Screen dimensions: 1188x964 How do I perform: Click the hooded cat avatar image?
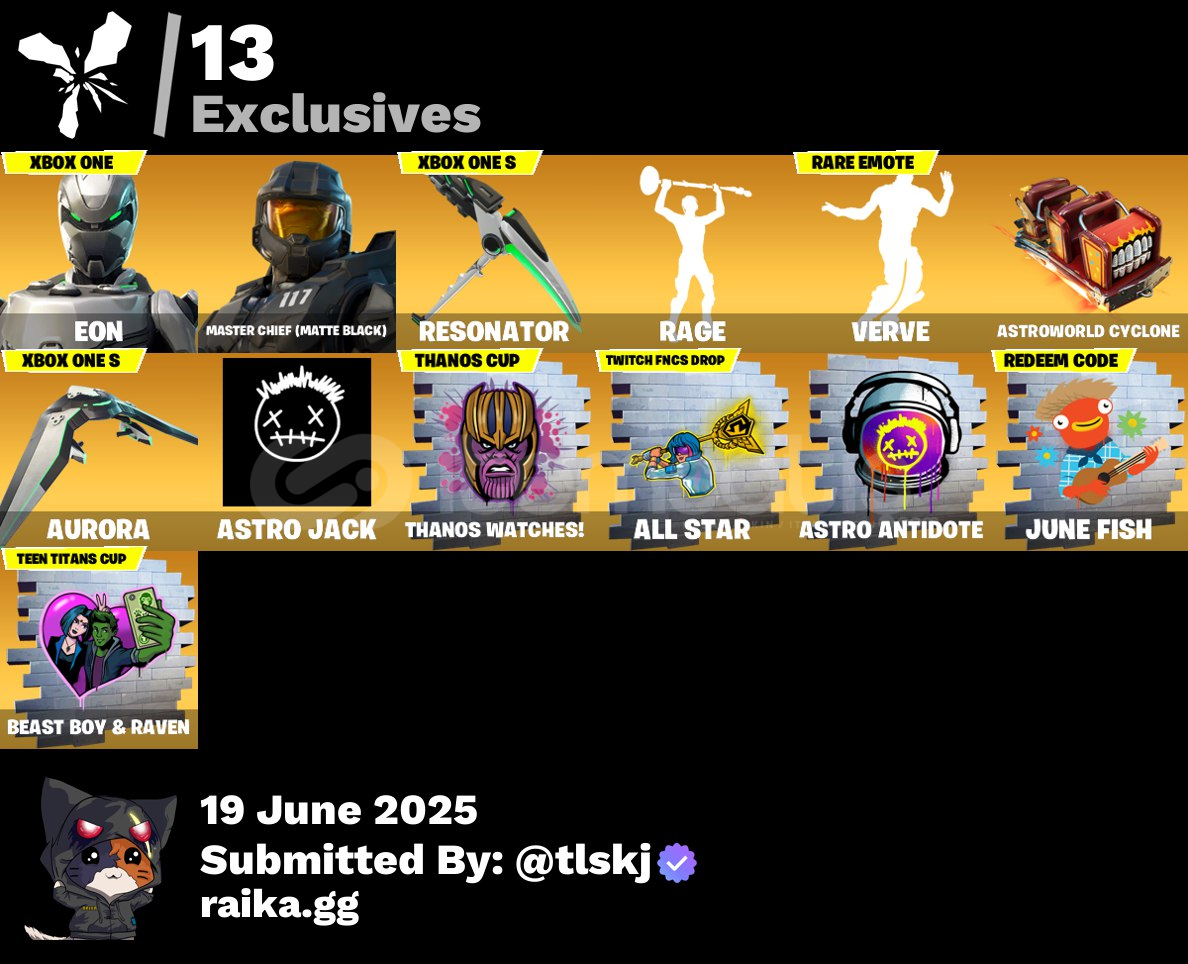coord(100,858)
